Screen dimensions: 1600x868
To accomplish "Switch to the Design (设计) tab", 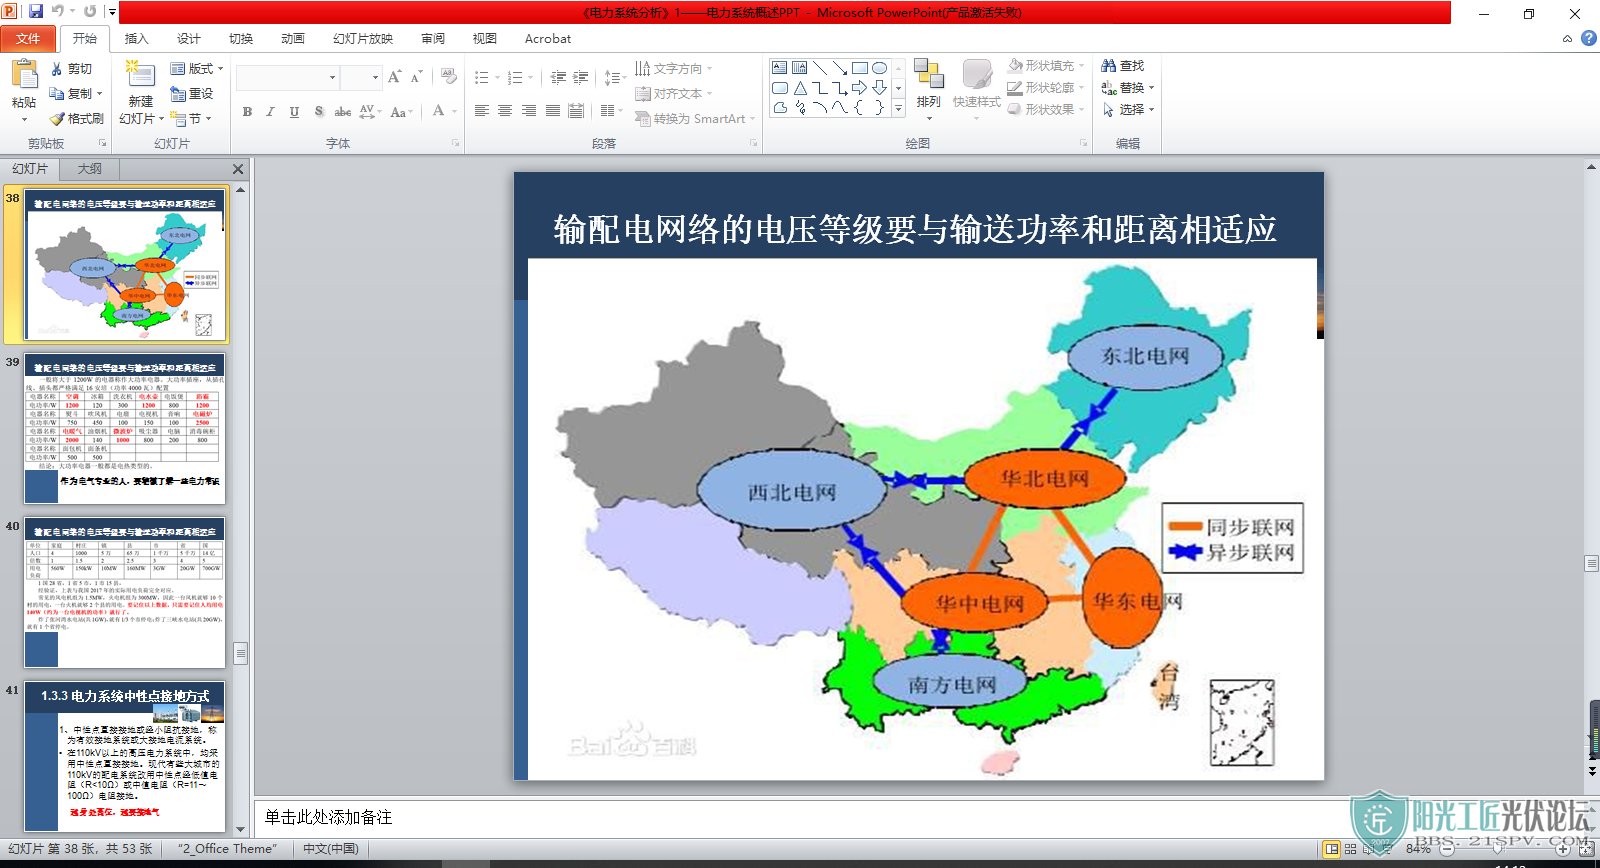I will coord(188,39).
